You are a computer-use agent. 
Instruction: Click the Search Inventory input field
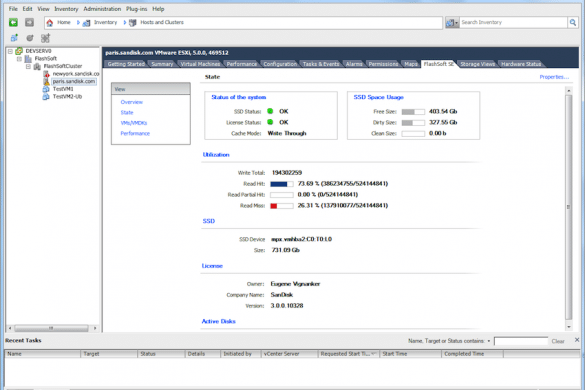pyautogui.click(x=513, y=22)
